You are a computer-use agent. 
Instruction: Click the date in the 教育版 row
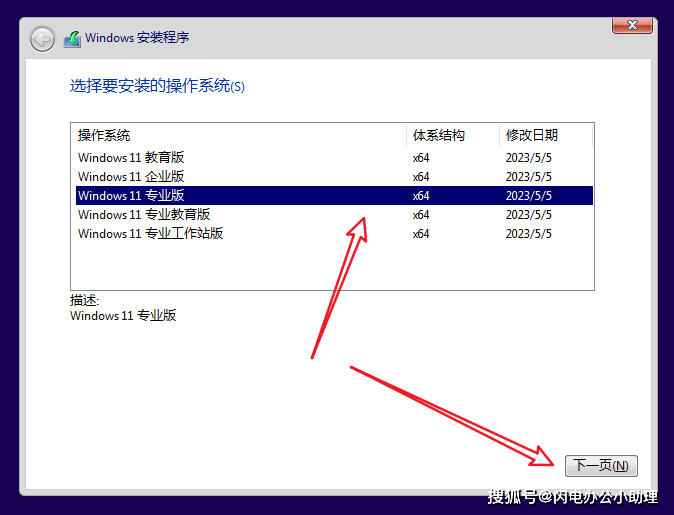[528, 158]
